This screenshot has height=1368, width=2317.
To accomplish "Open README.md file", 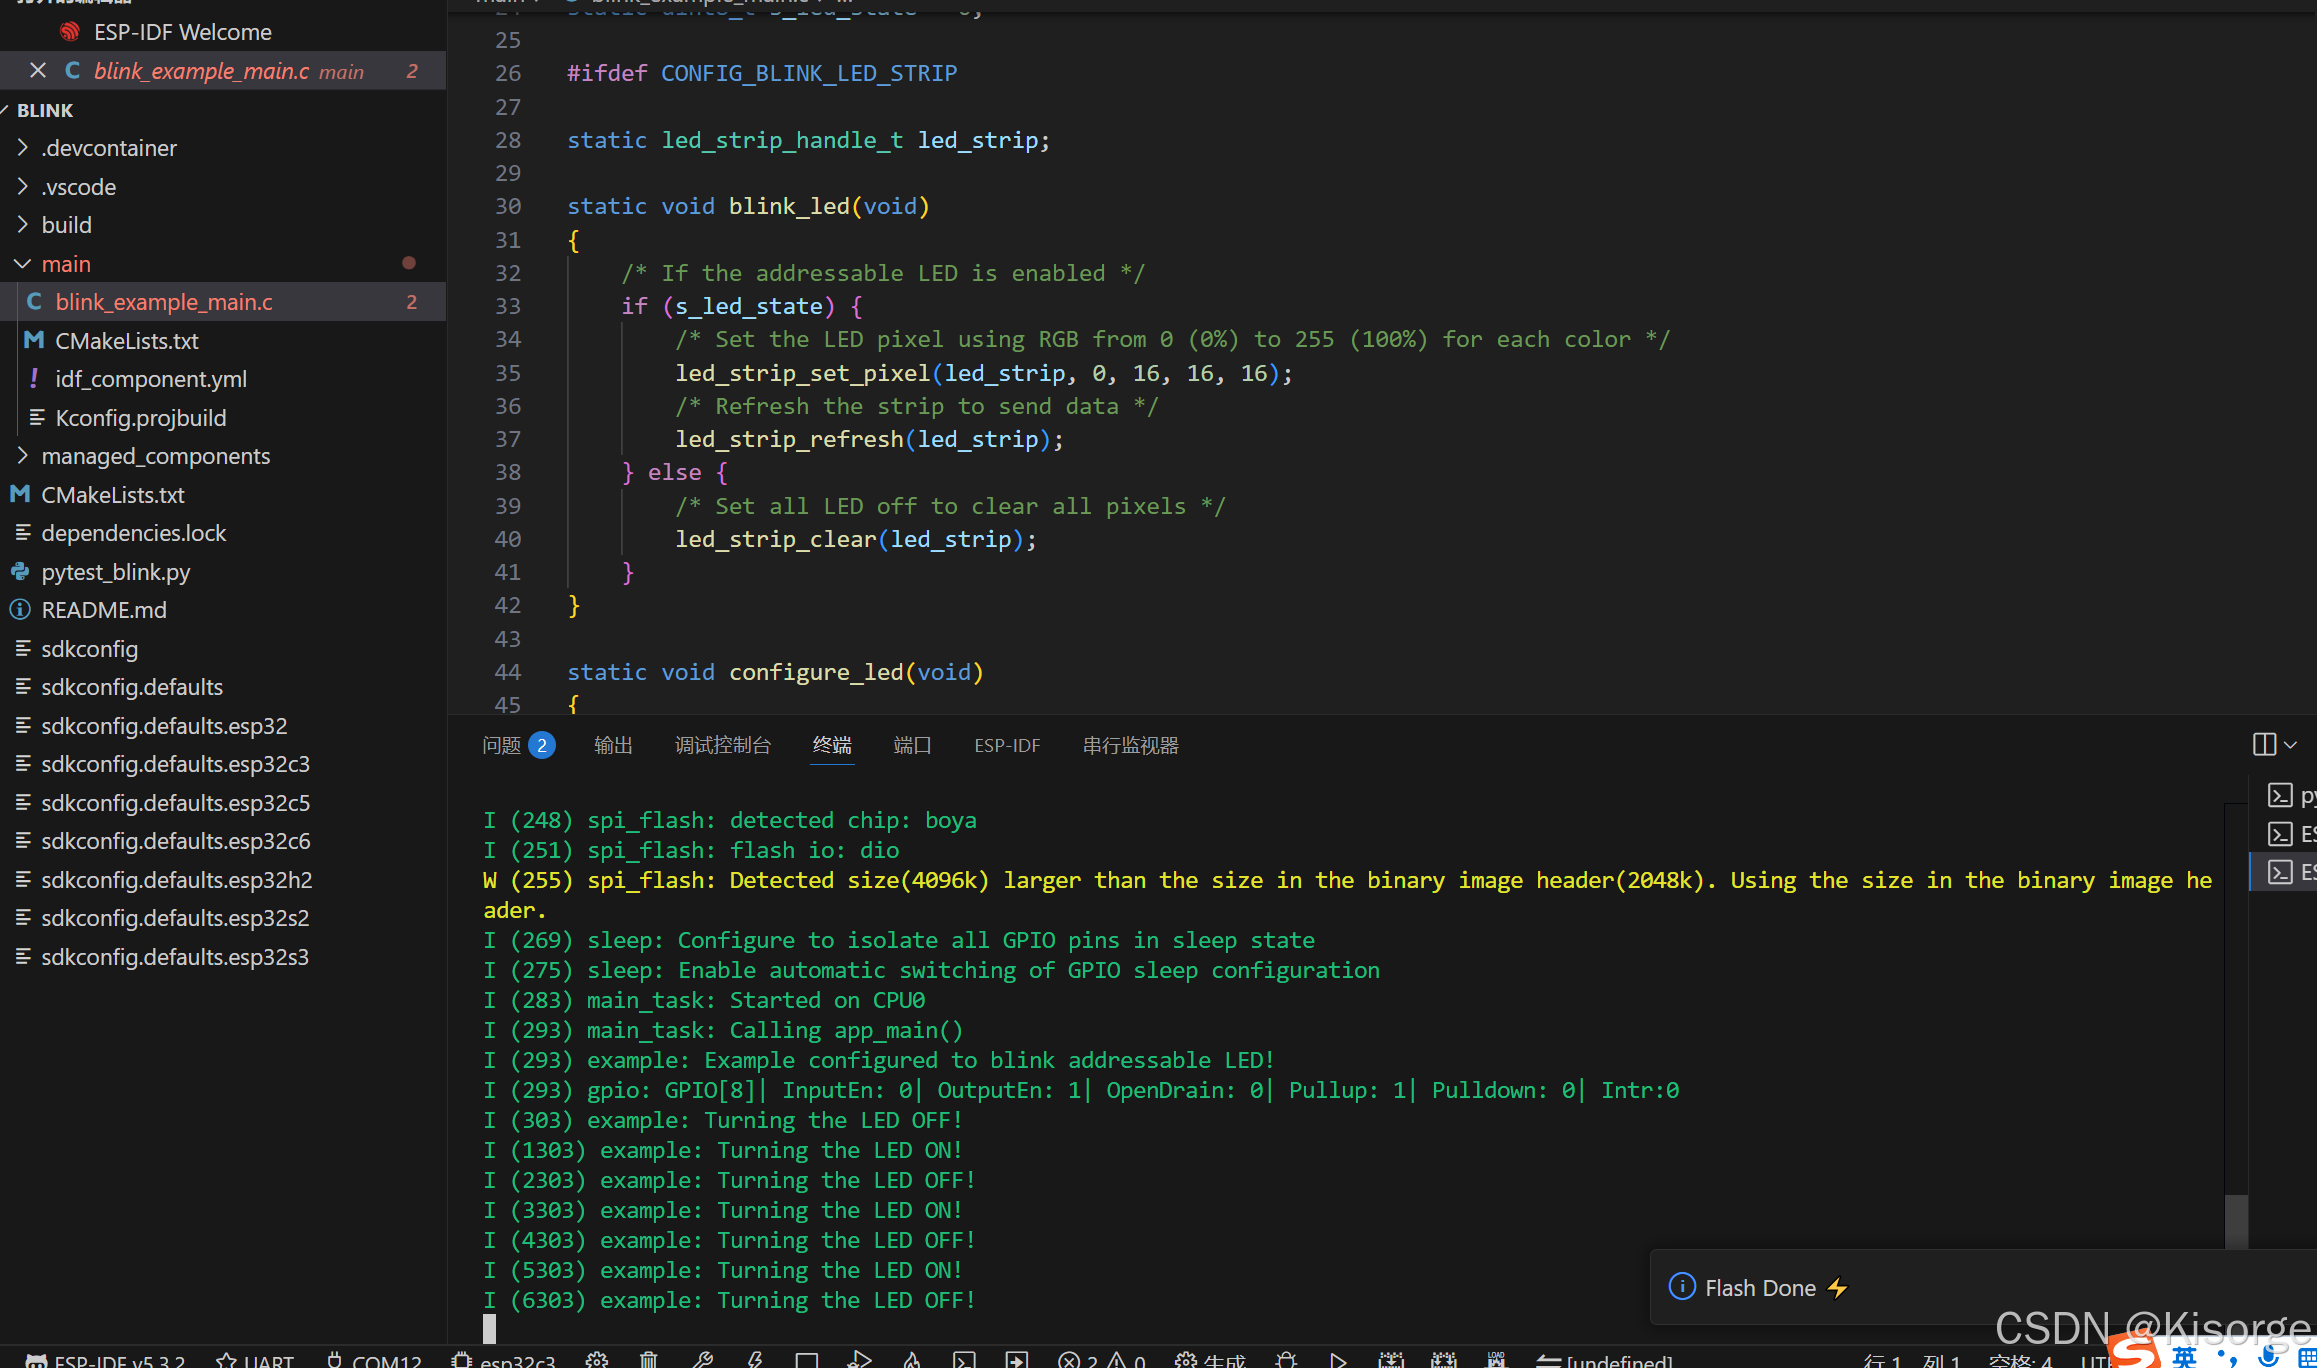I will (x=104, y=610).
